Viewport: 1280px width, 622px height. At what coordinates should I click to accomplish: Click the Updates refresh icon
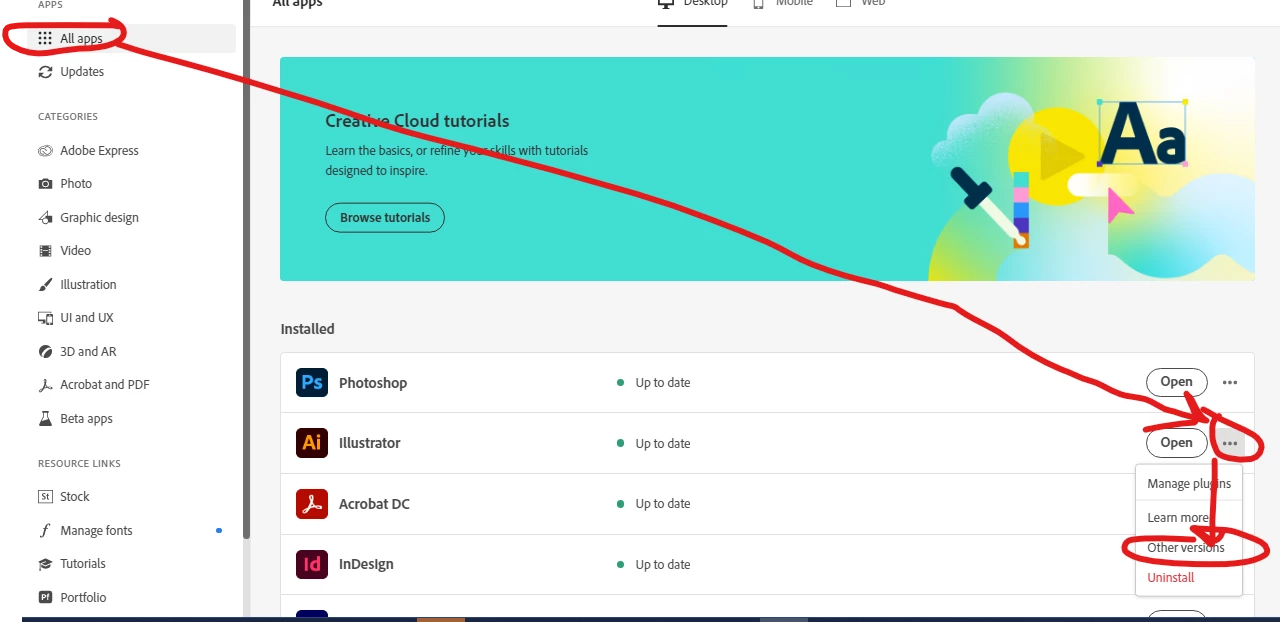tap(45, 72)
